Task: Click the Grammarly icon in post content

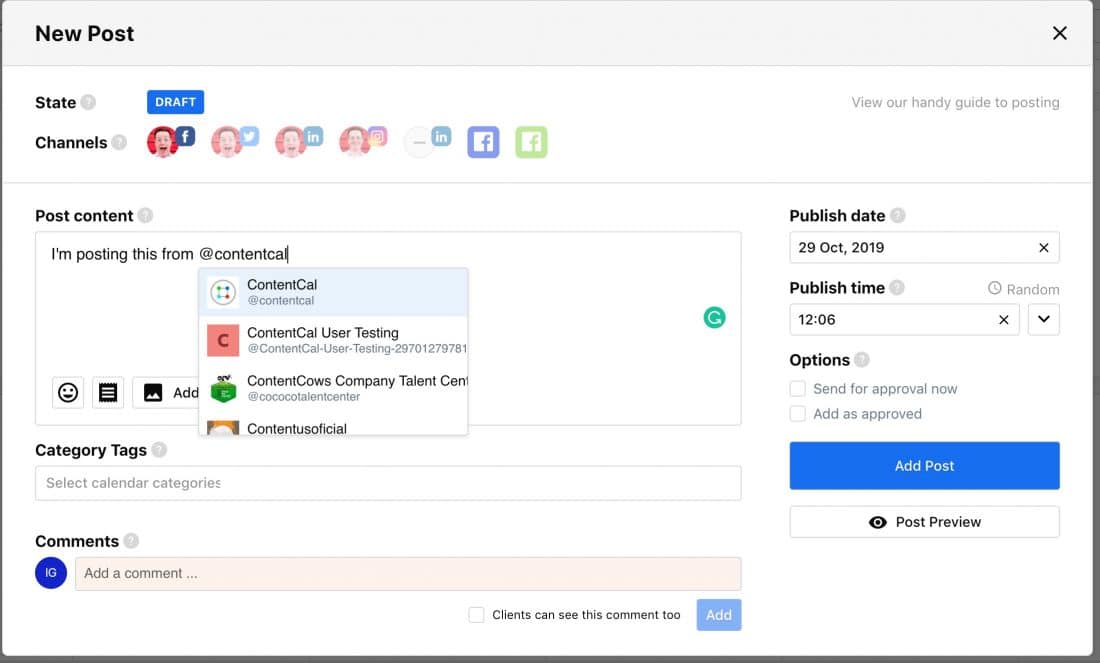Action: pos(714,318)
